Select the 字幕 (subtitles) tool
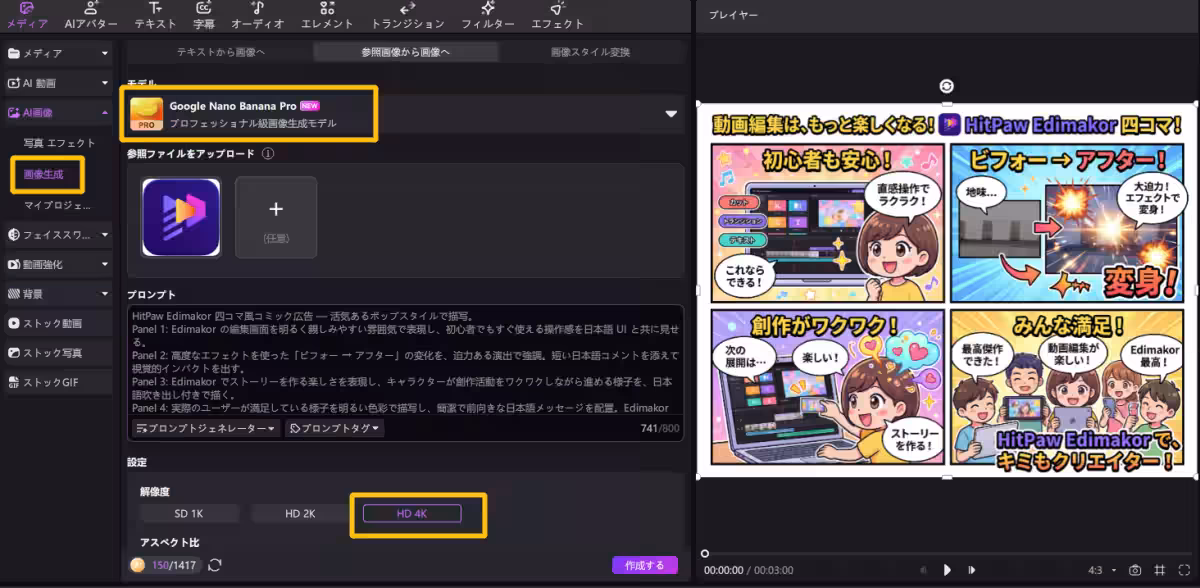1200x588 pixels. tap(206, 16)
